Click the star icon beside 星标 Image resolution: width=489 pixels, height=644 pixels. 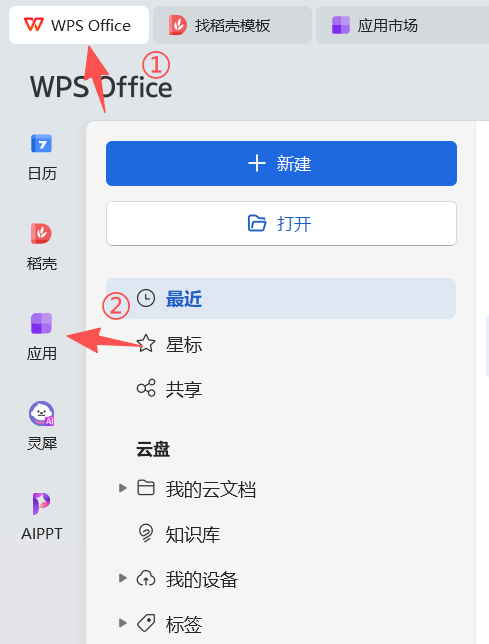pyautogui.click(x=146, y=343)
